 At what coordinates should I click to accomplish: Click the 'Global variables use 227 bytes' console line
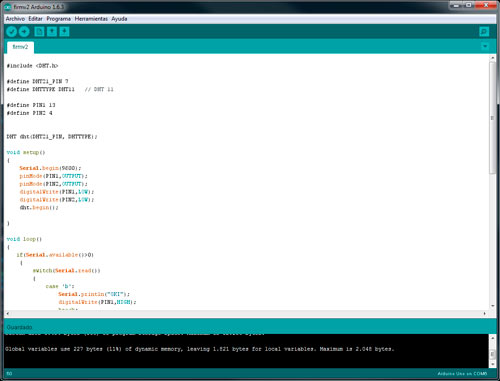click(x=200, y=349)
